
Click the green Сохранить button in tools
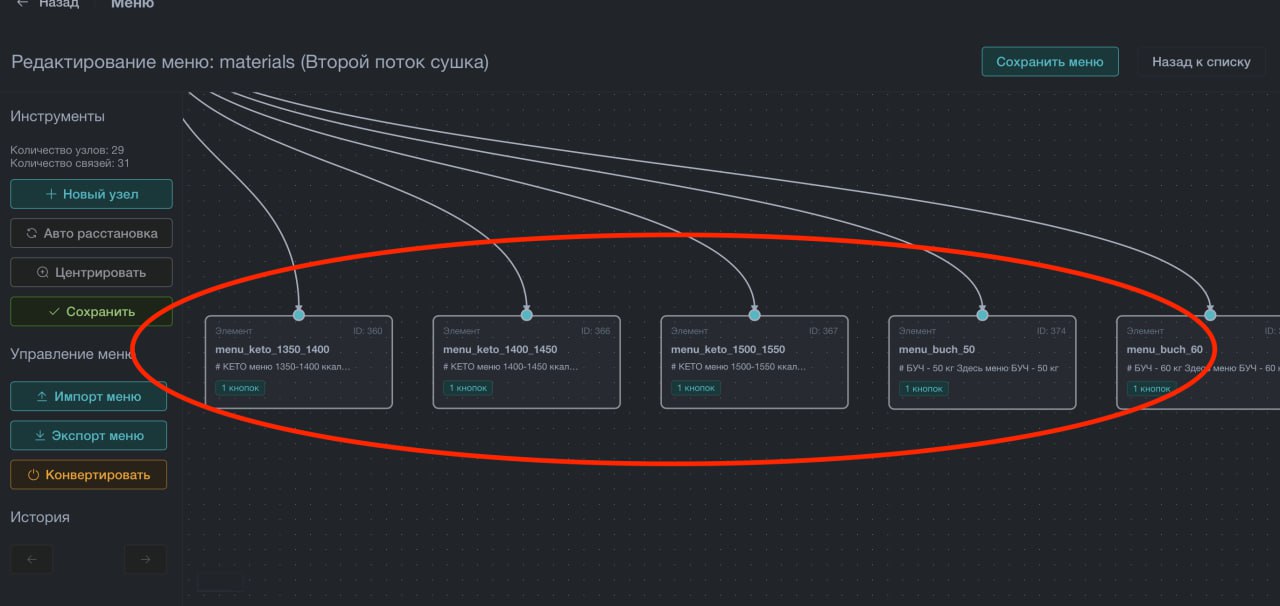(91, 311)
